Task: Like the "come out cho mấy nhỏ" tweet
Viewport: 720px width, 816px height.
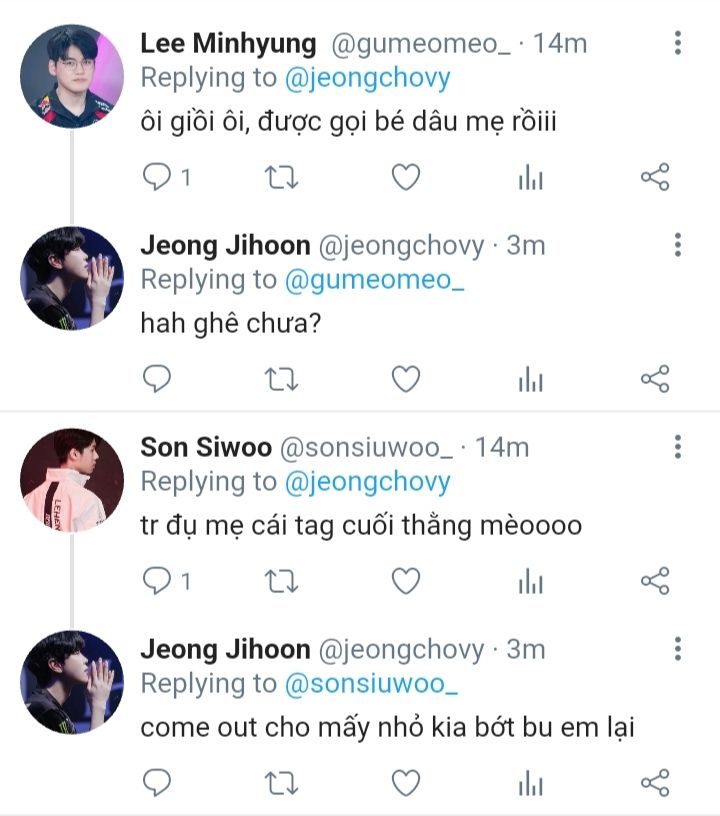Action: coord(404,782)
